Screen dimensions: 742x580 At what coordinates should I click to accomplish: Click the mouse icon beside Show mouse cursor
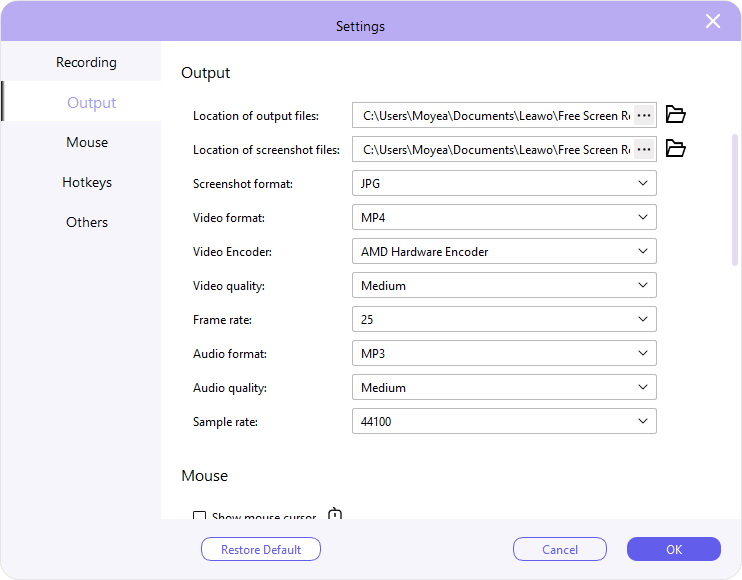click(x=335, y=516)
